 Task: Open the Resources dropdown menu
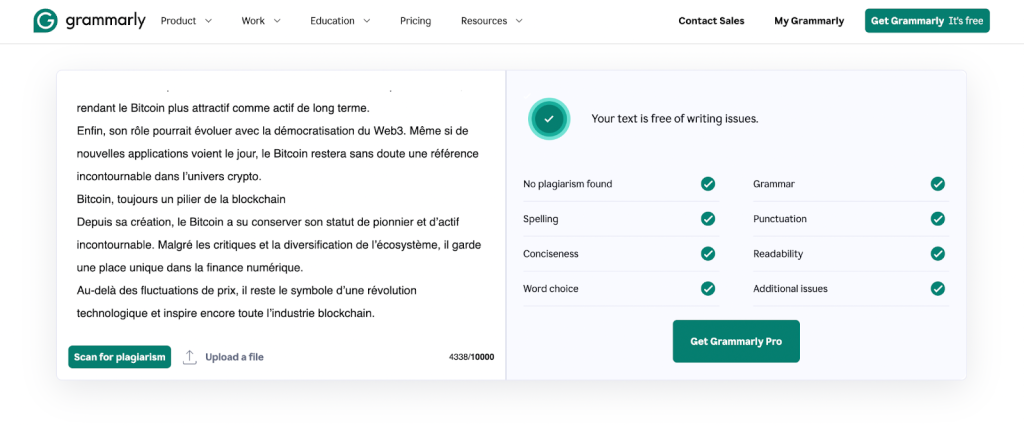pos(491,21)
